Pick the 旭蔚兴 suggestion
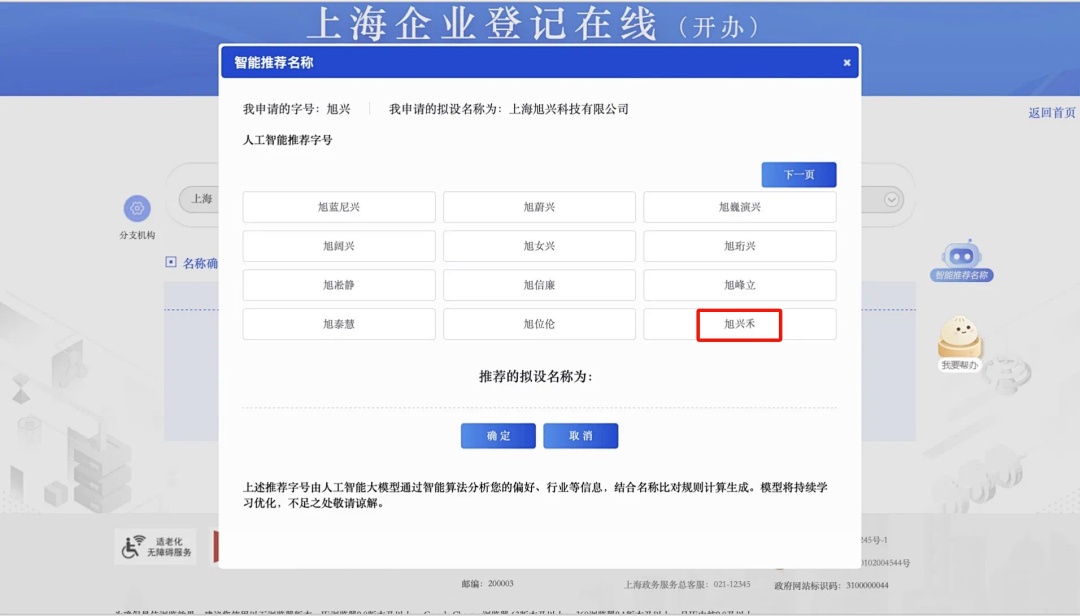The height and width of the screenshot is (616, 1080). point(539,207)
